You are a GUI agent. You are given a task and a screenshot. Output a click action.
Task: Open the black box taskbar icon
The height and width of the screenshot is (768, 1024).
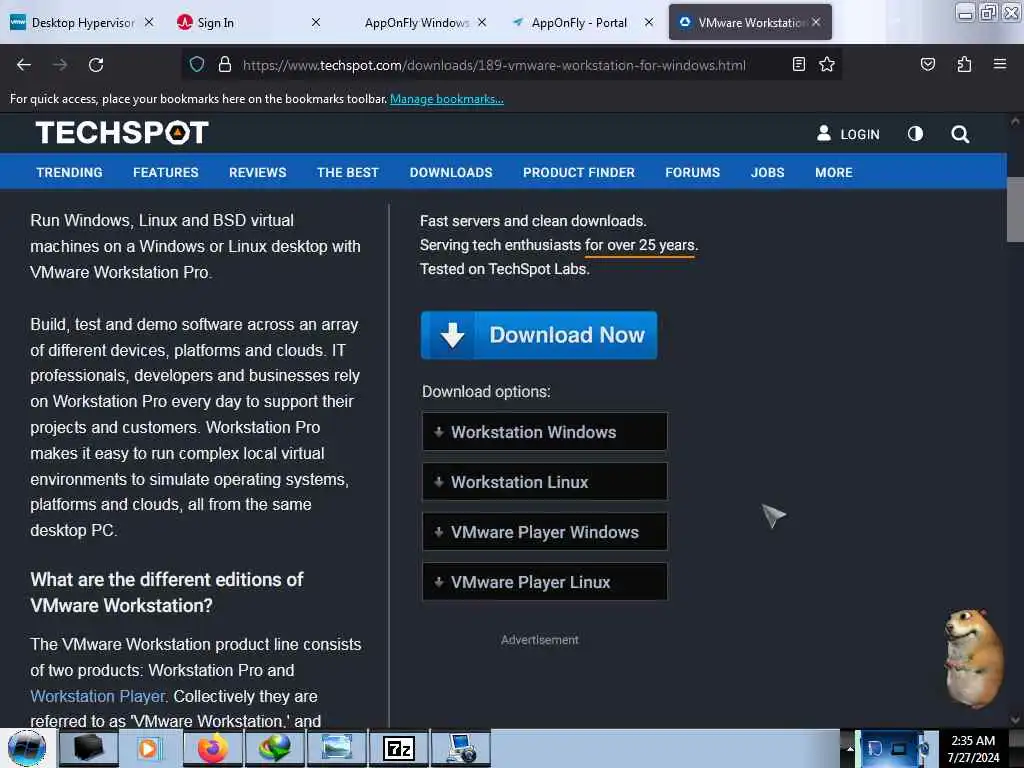click(x=88, y=748)
